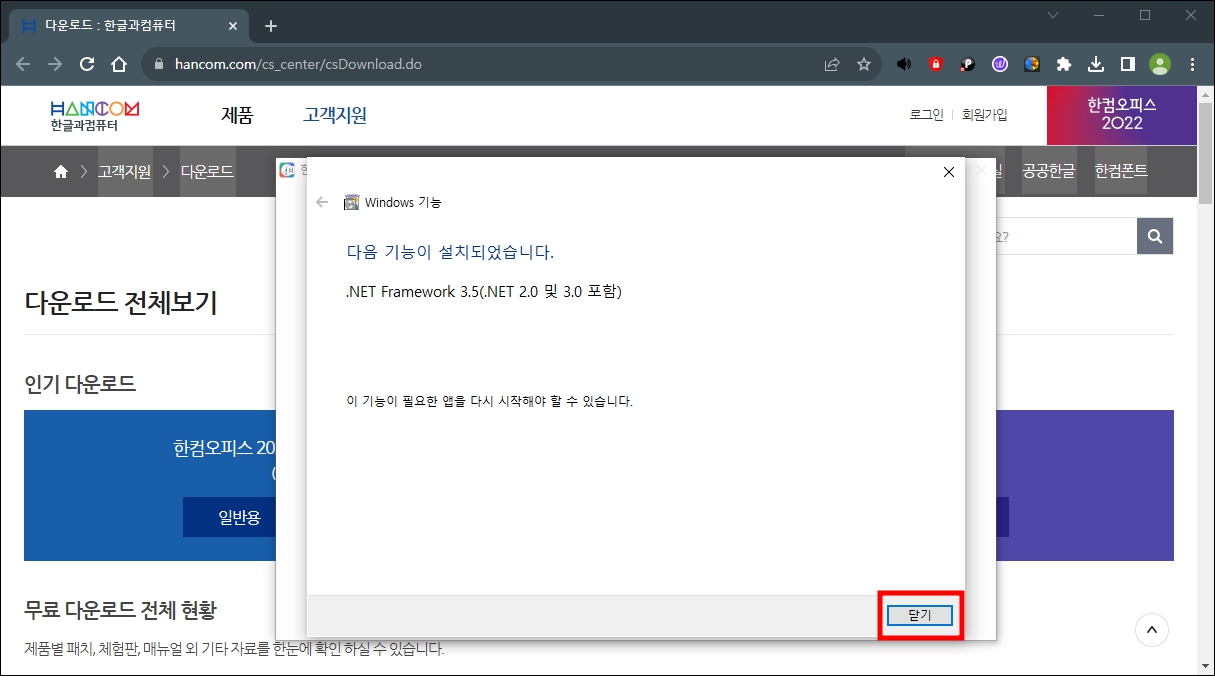Reload the page with the refresh icon
Screen dimensions: 1215x676
[86, 64]
